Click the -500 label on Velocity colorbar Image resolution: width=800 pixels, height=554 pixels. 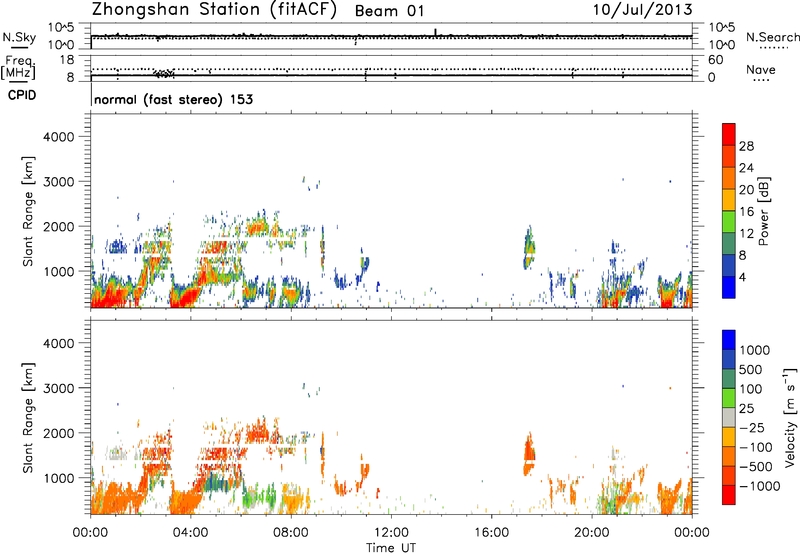(756, 467)
